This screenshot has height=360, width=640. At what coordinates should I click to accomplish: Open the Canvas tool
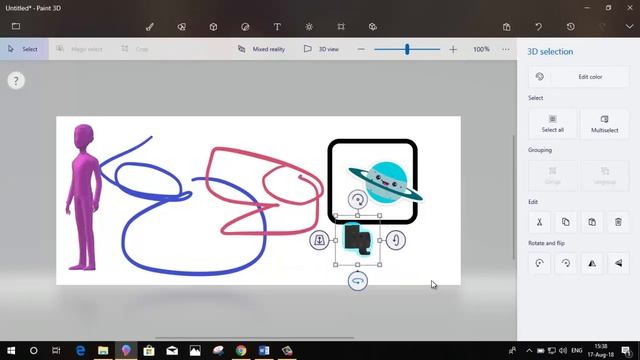[x=341, y=27]
